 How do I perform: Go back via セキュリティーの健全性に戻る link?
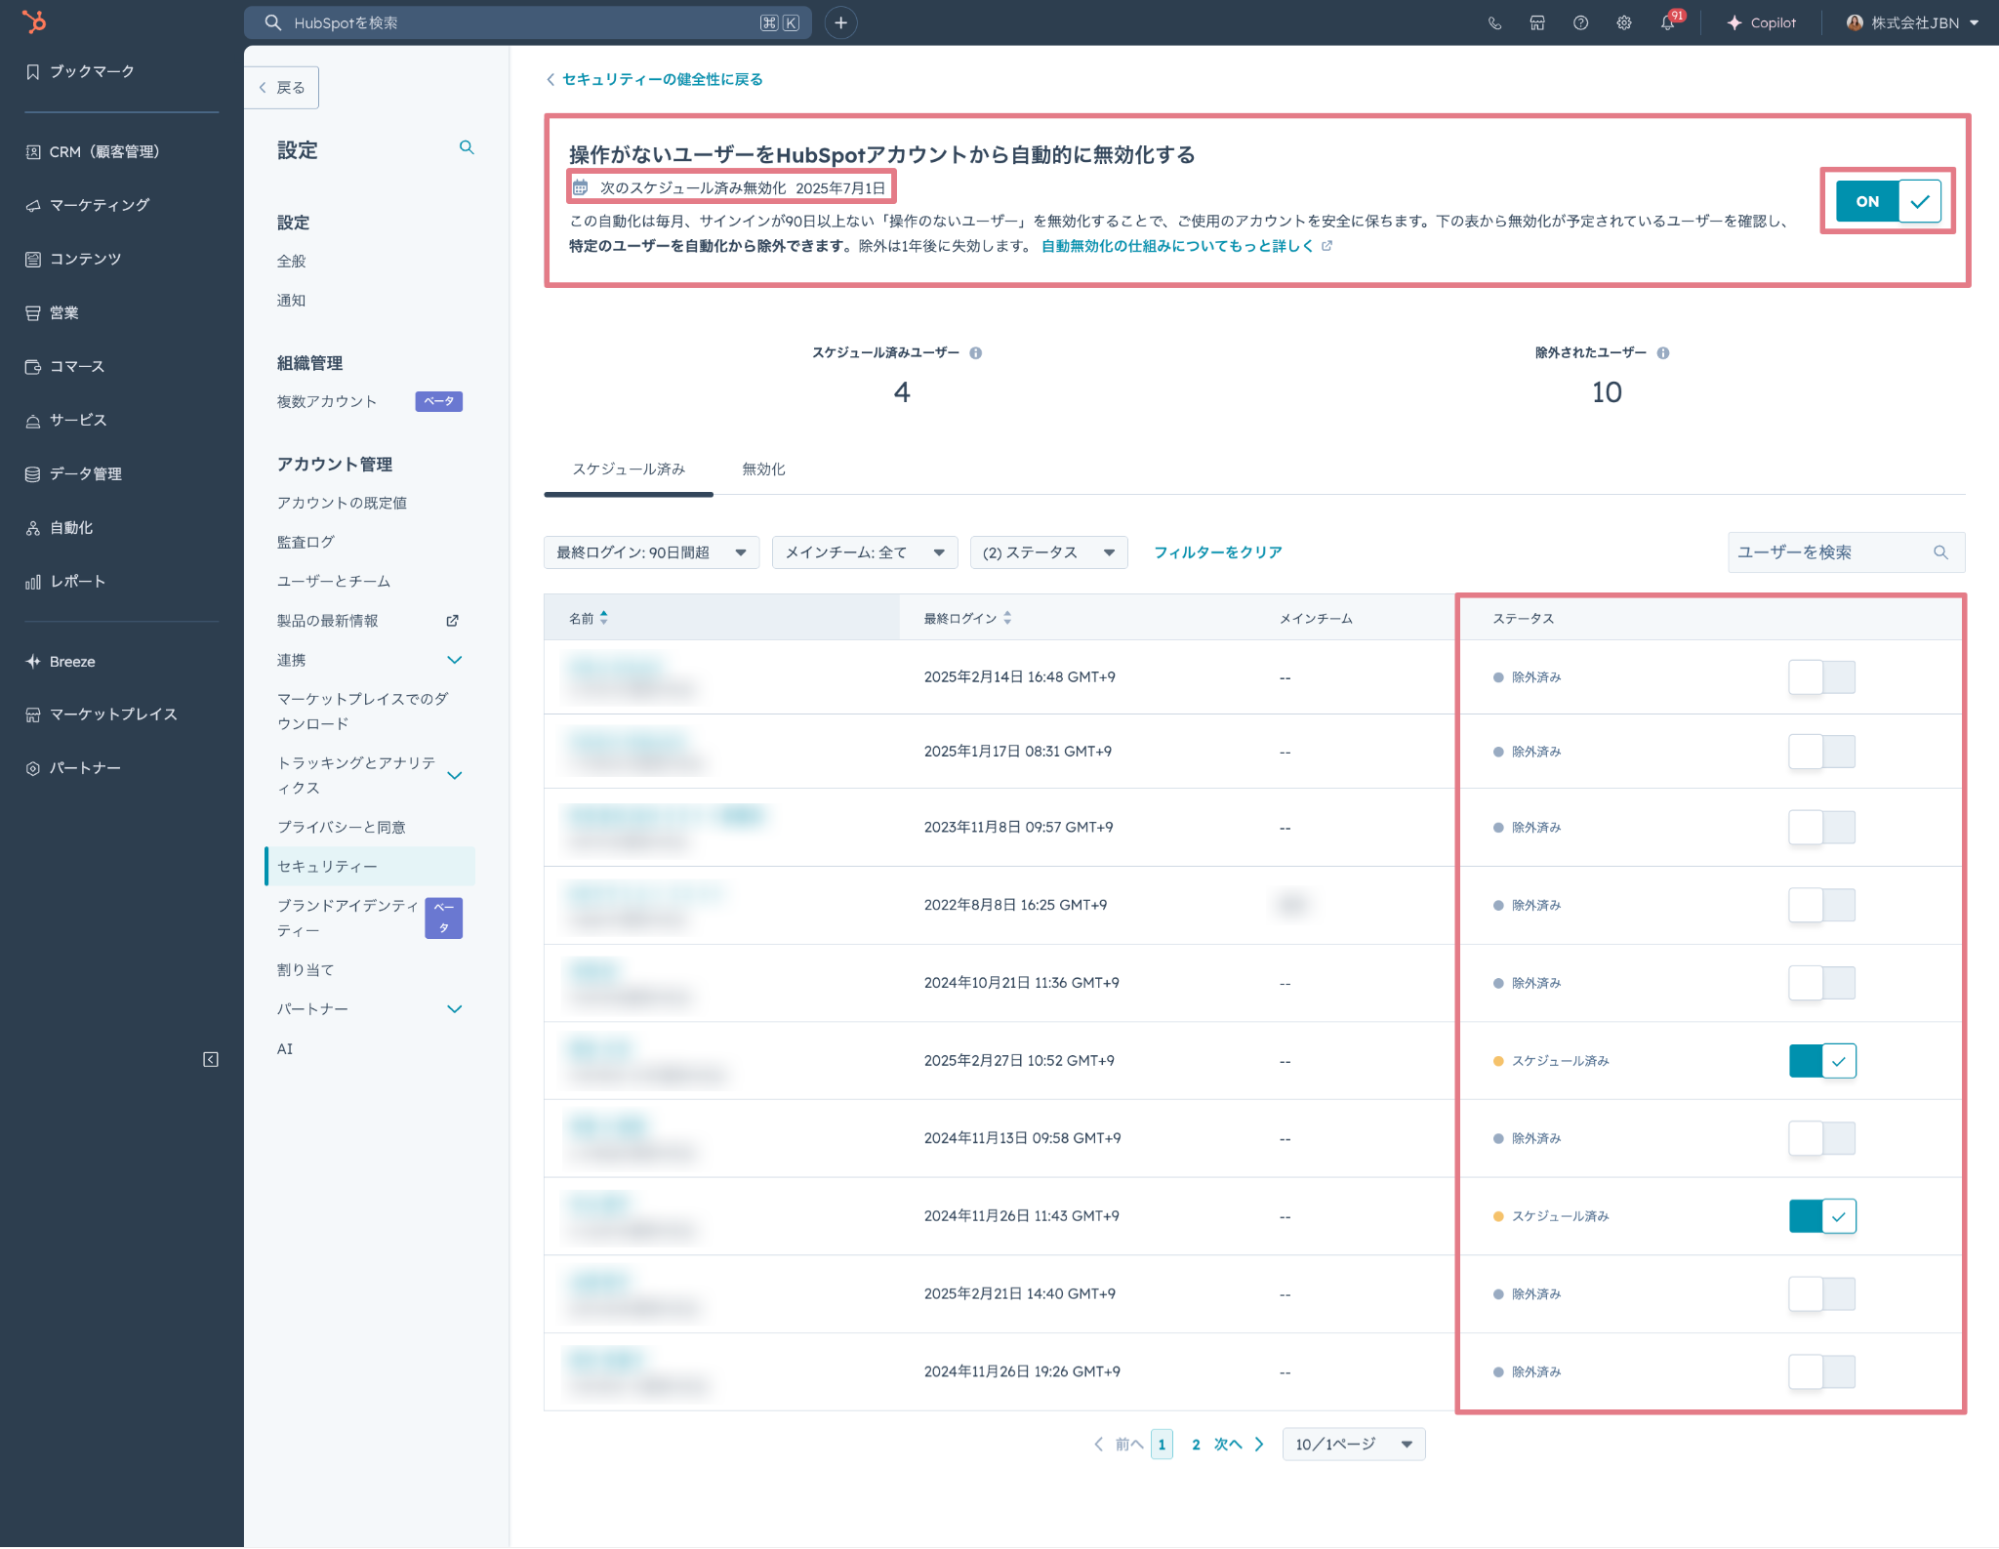coord(654,79)
